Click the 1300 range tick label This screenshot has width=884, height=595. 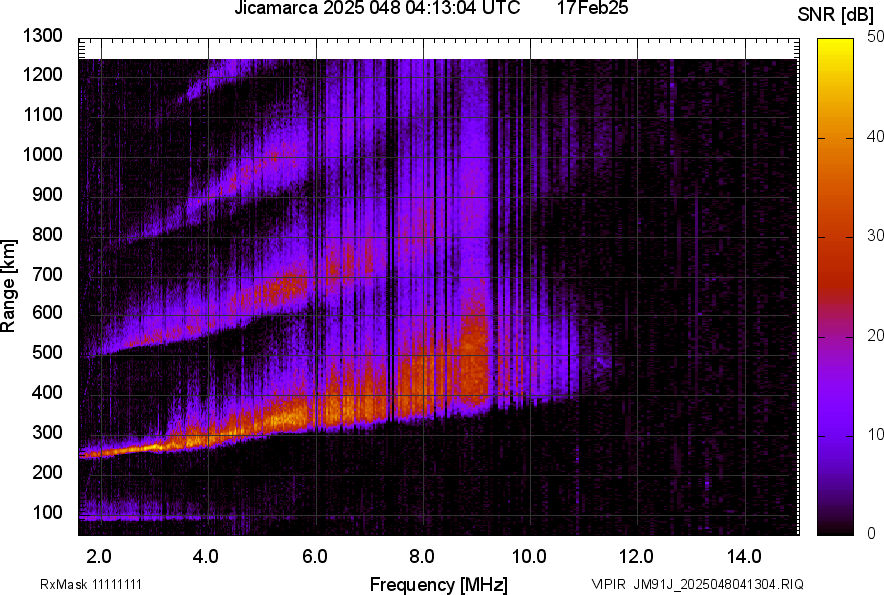coord(41,37)
